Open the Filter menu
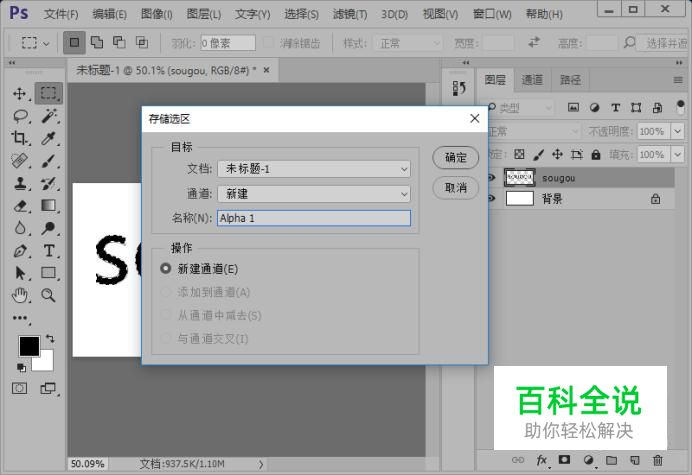Screen dimensions: 692x475 click(x=350, y=15)
